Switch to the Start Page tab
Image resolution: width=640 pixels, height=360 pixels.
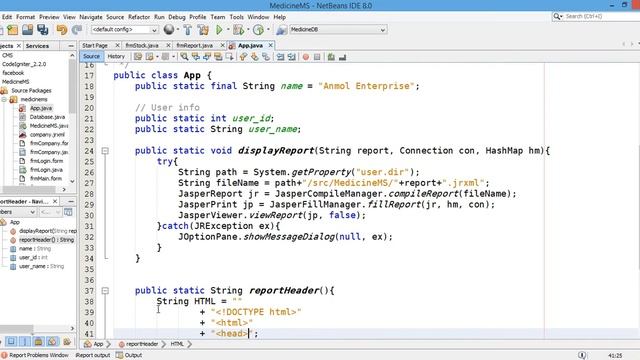(95, 45)
